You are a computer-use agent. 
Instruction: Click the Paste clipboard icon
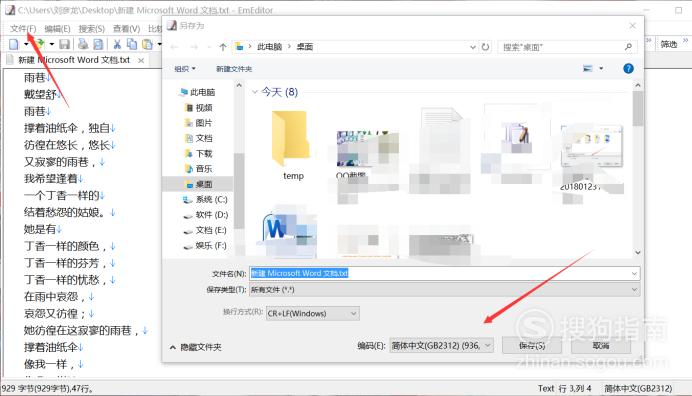click(147, 44)
